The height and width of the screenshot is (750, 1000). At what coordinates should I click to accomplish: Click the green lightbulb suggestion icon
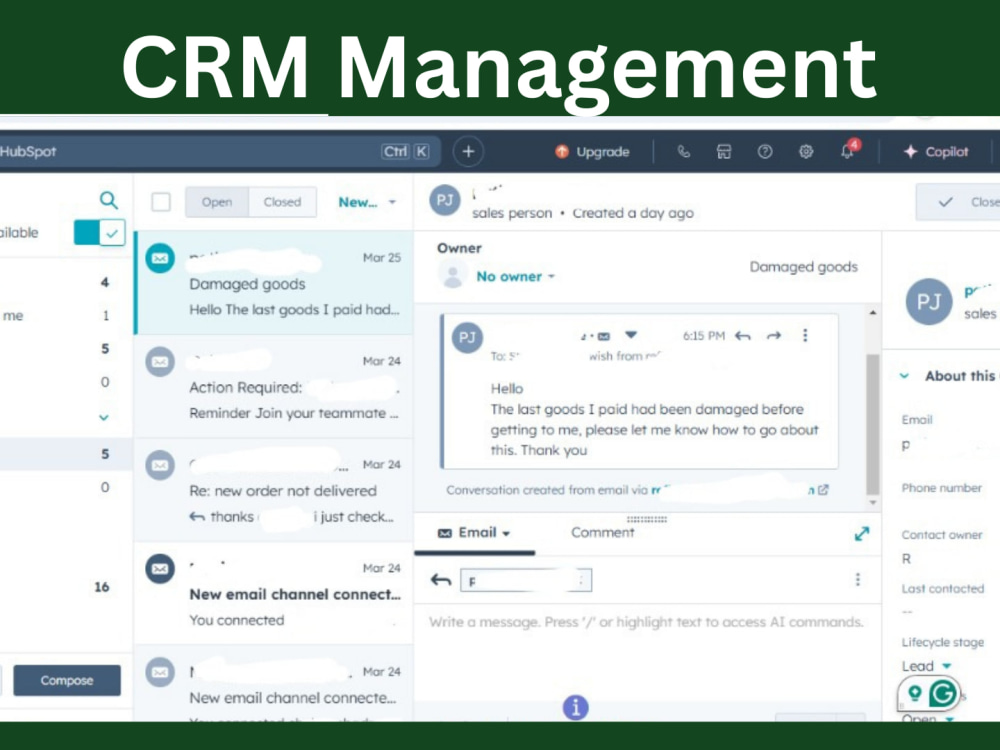[x=915, y=693]
